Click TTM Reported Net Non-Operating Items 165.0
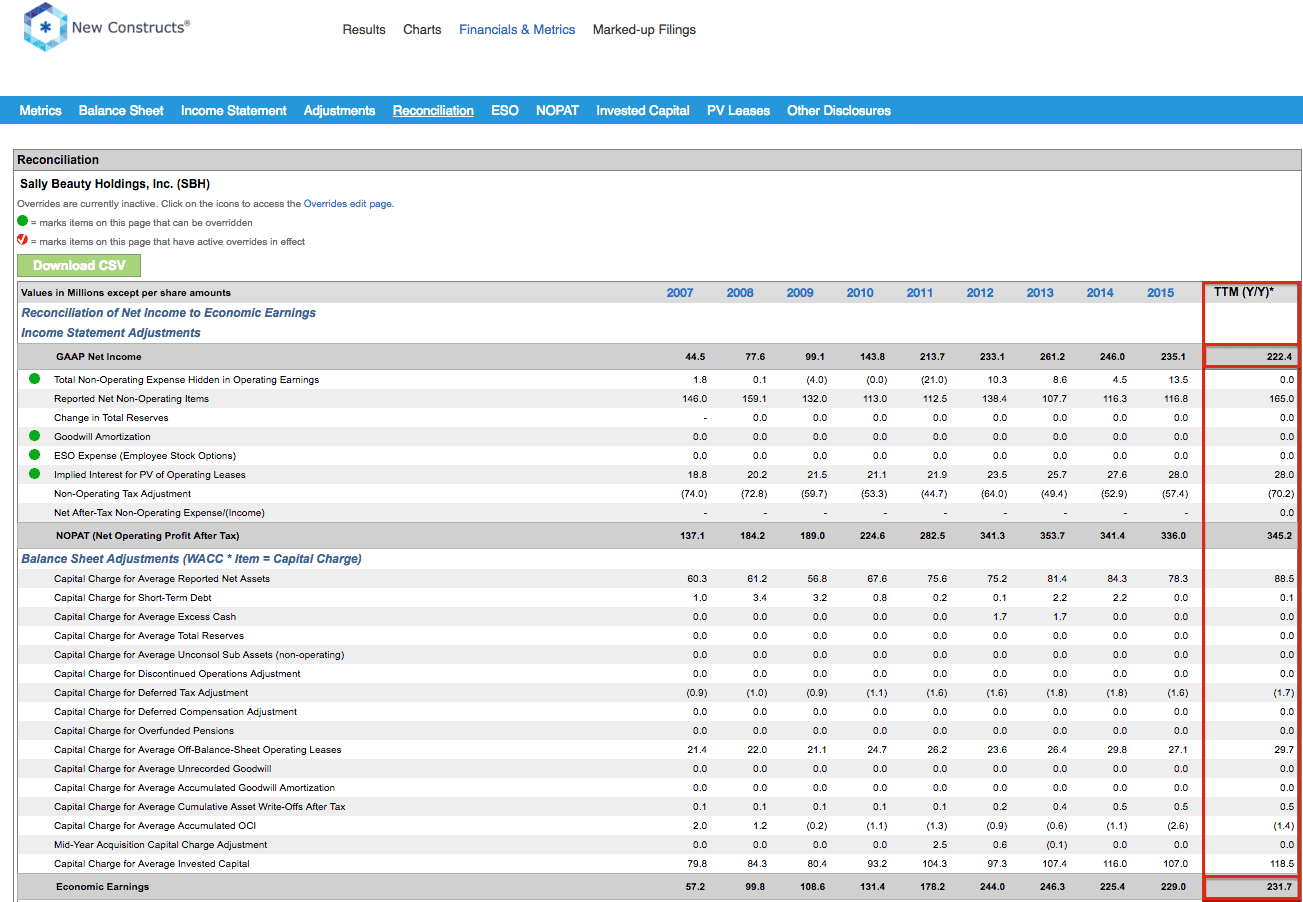This screenshot has height=902, width=1303. pos(1280,399)
